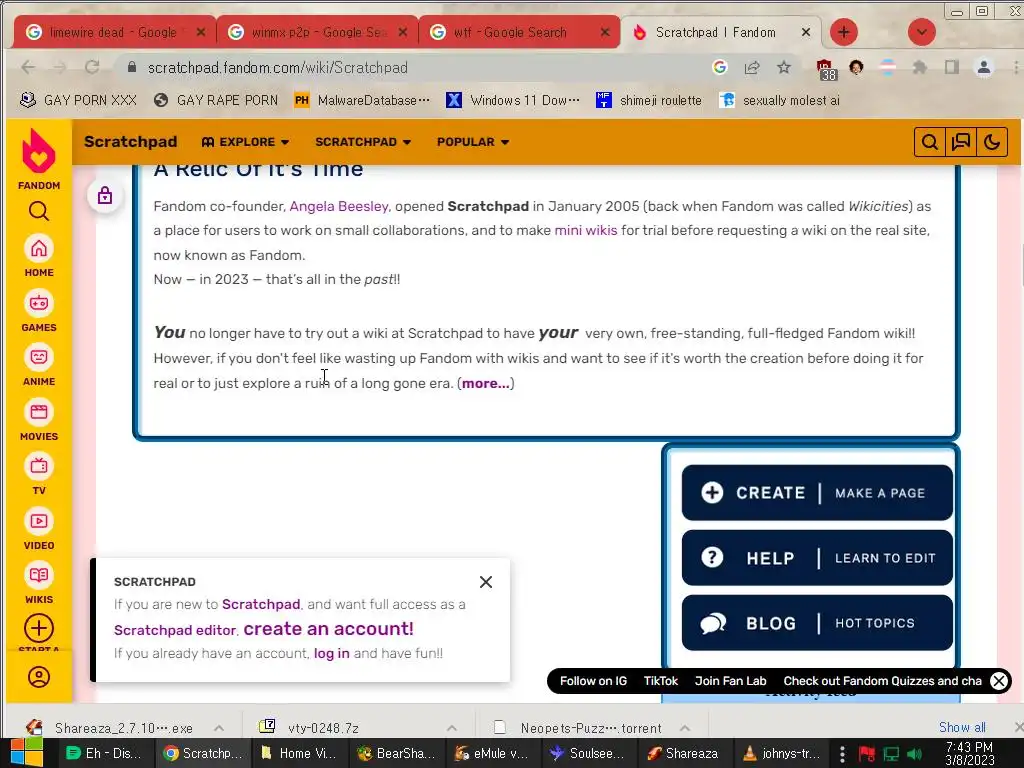1024x768 pixels.
Task: Click the sidebar search magnifier icon
Action: click(x=39, y=211)
